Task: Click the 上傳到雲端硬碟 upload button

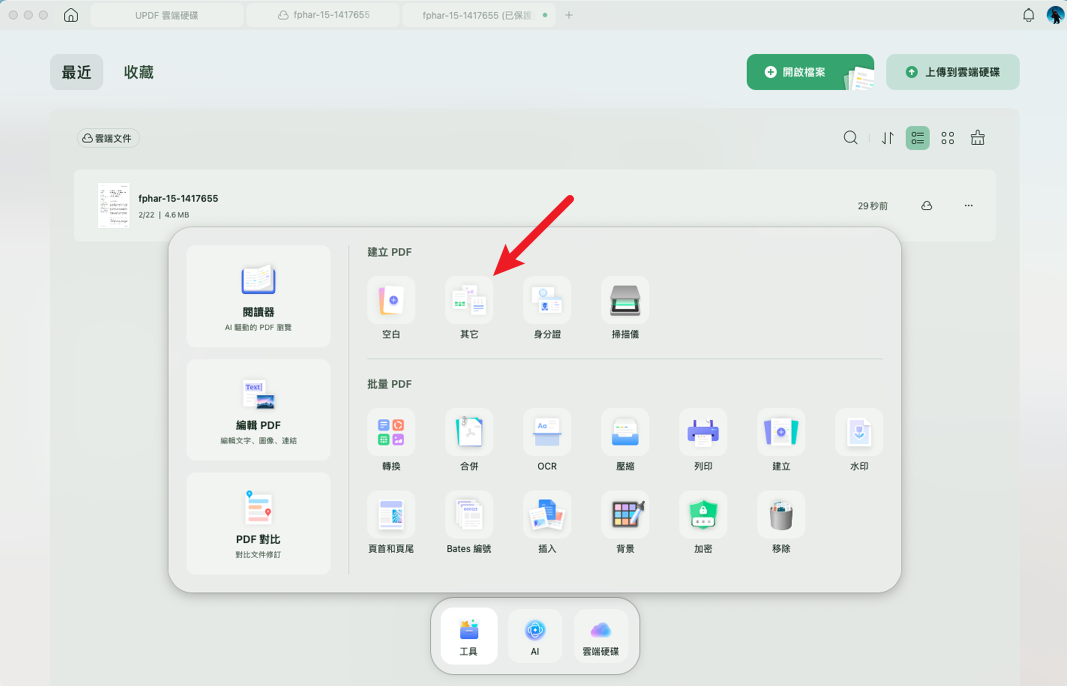Action: click(953, 72)
